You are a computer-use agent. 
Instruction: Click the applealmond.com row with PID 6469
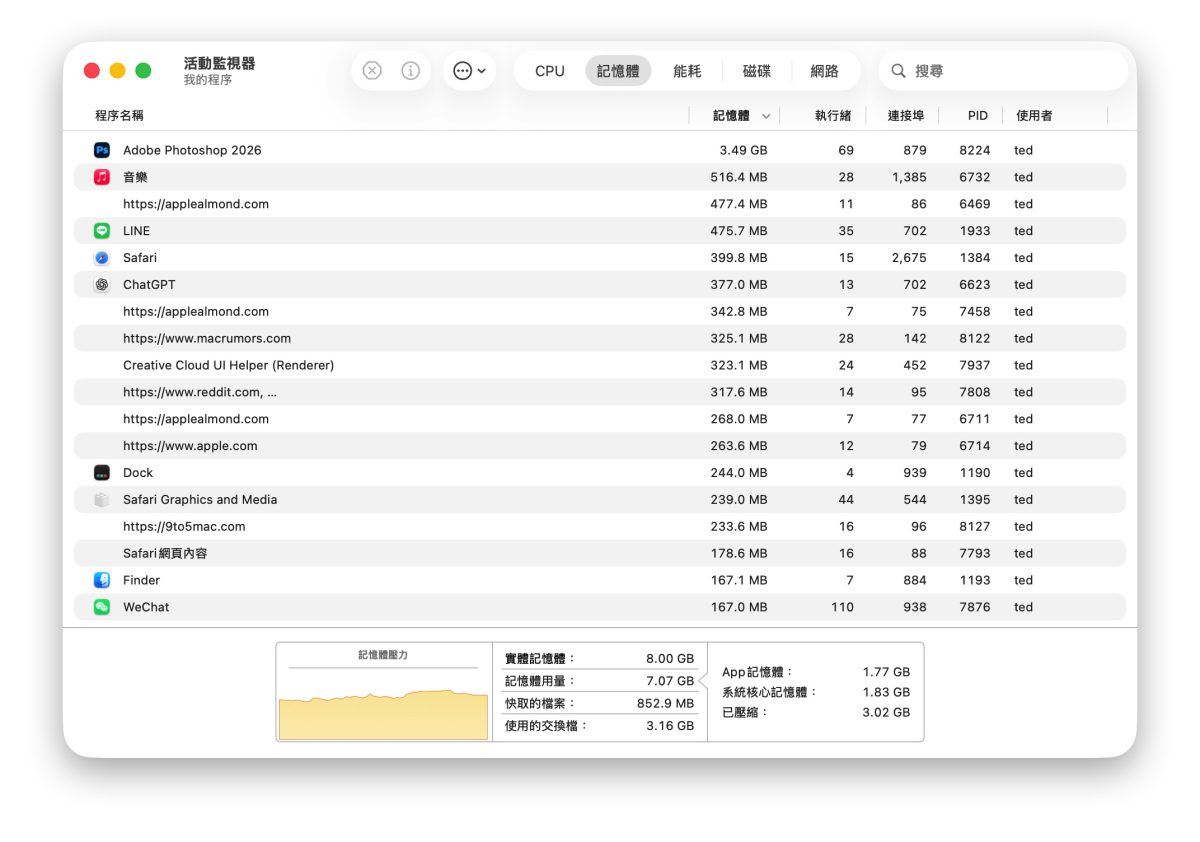pos(600,204)
